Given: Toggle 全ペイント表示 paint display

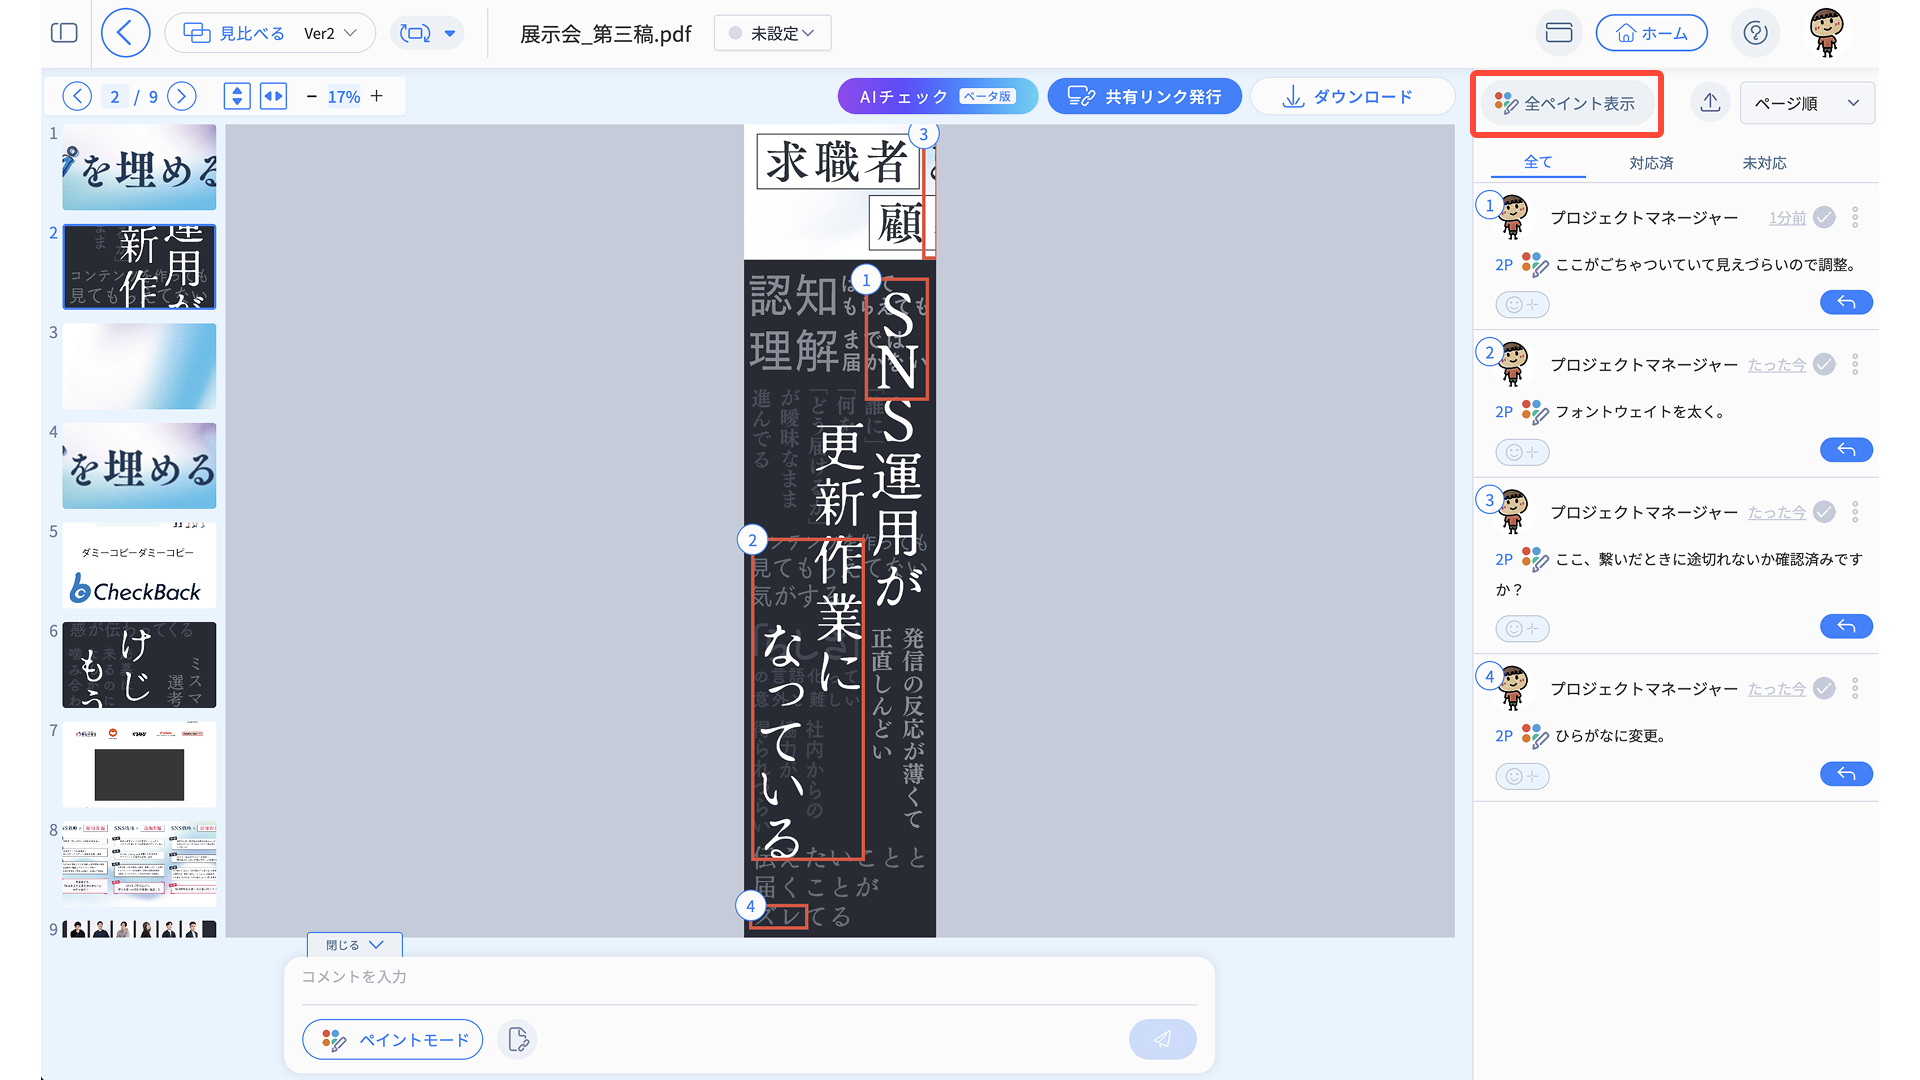Looking at the screenshot, I should pyautogui.click(x=1566, y=103).
